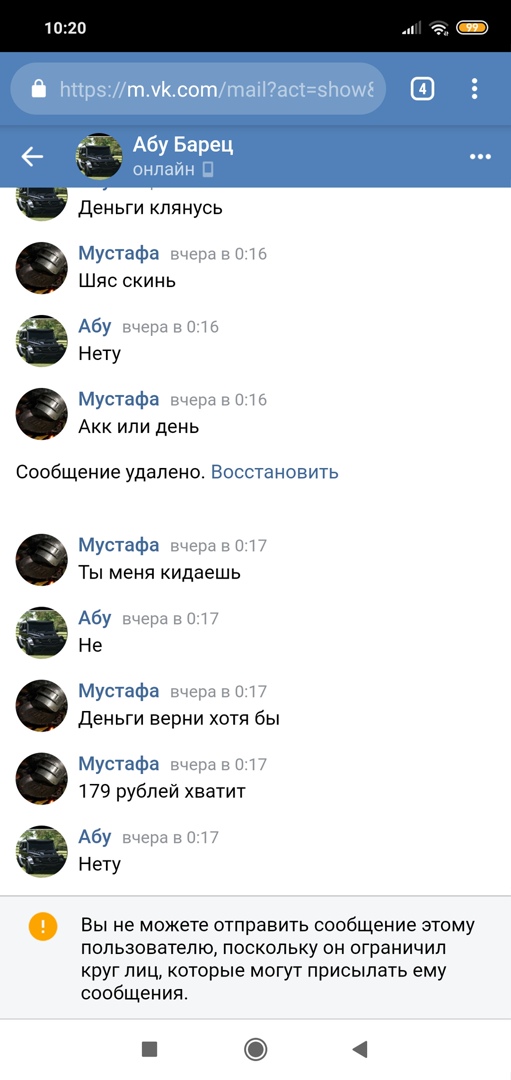Screen dimensions: 511x1080
Task: Tap the orange warning exclamation icon
Action: click(43, 925)
